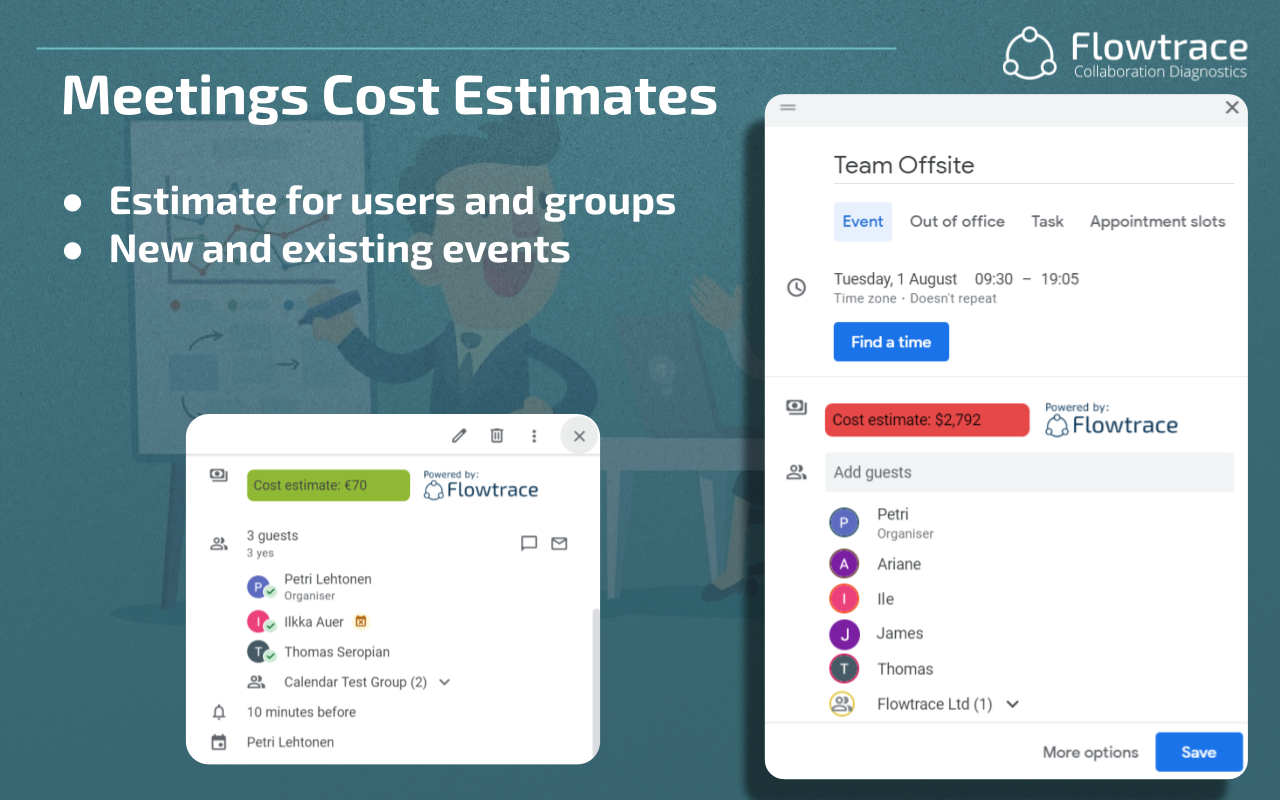Expand the Flowtrace Ltd guest group
Image resolution: width=1280 pixels, height=800 pixels.
click(1012, 704)
